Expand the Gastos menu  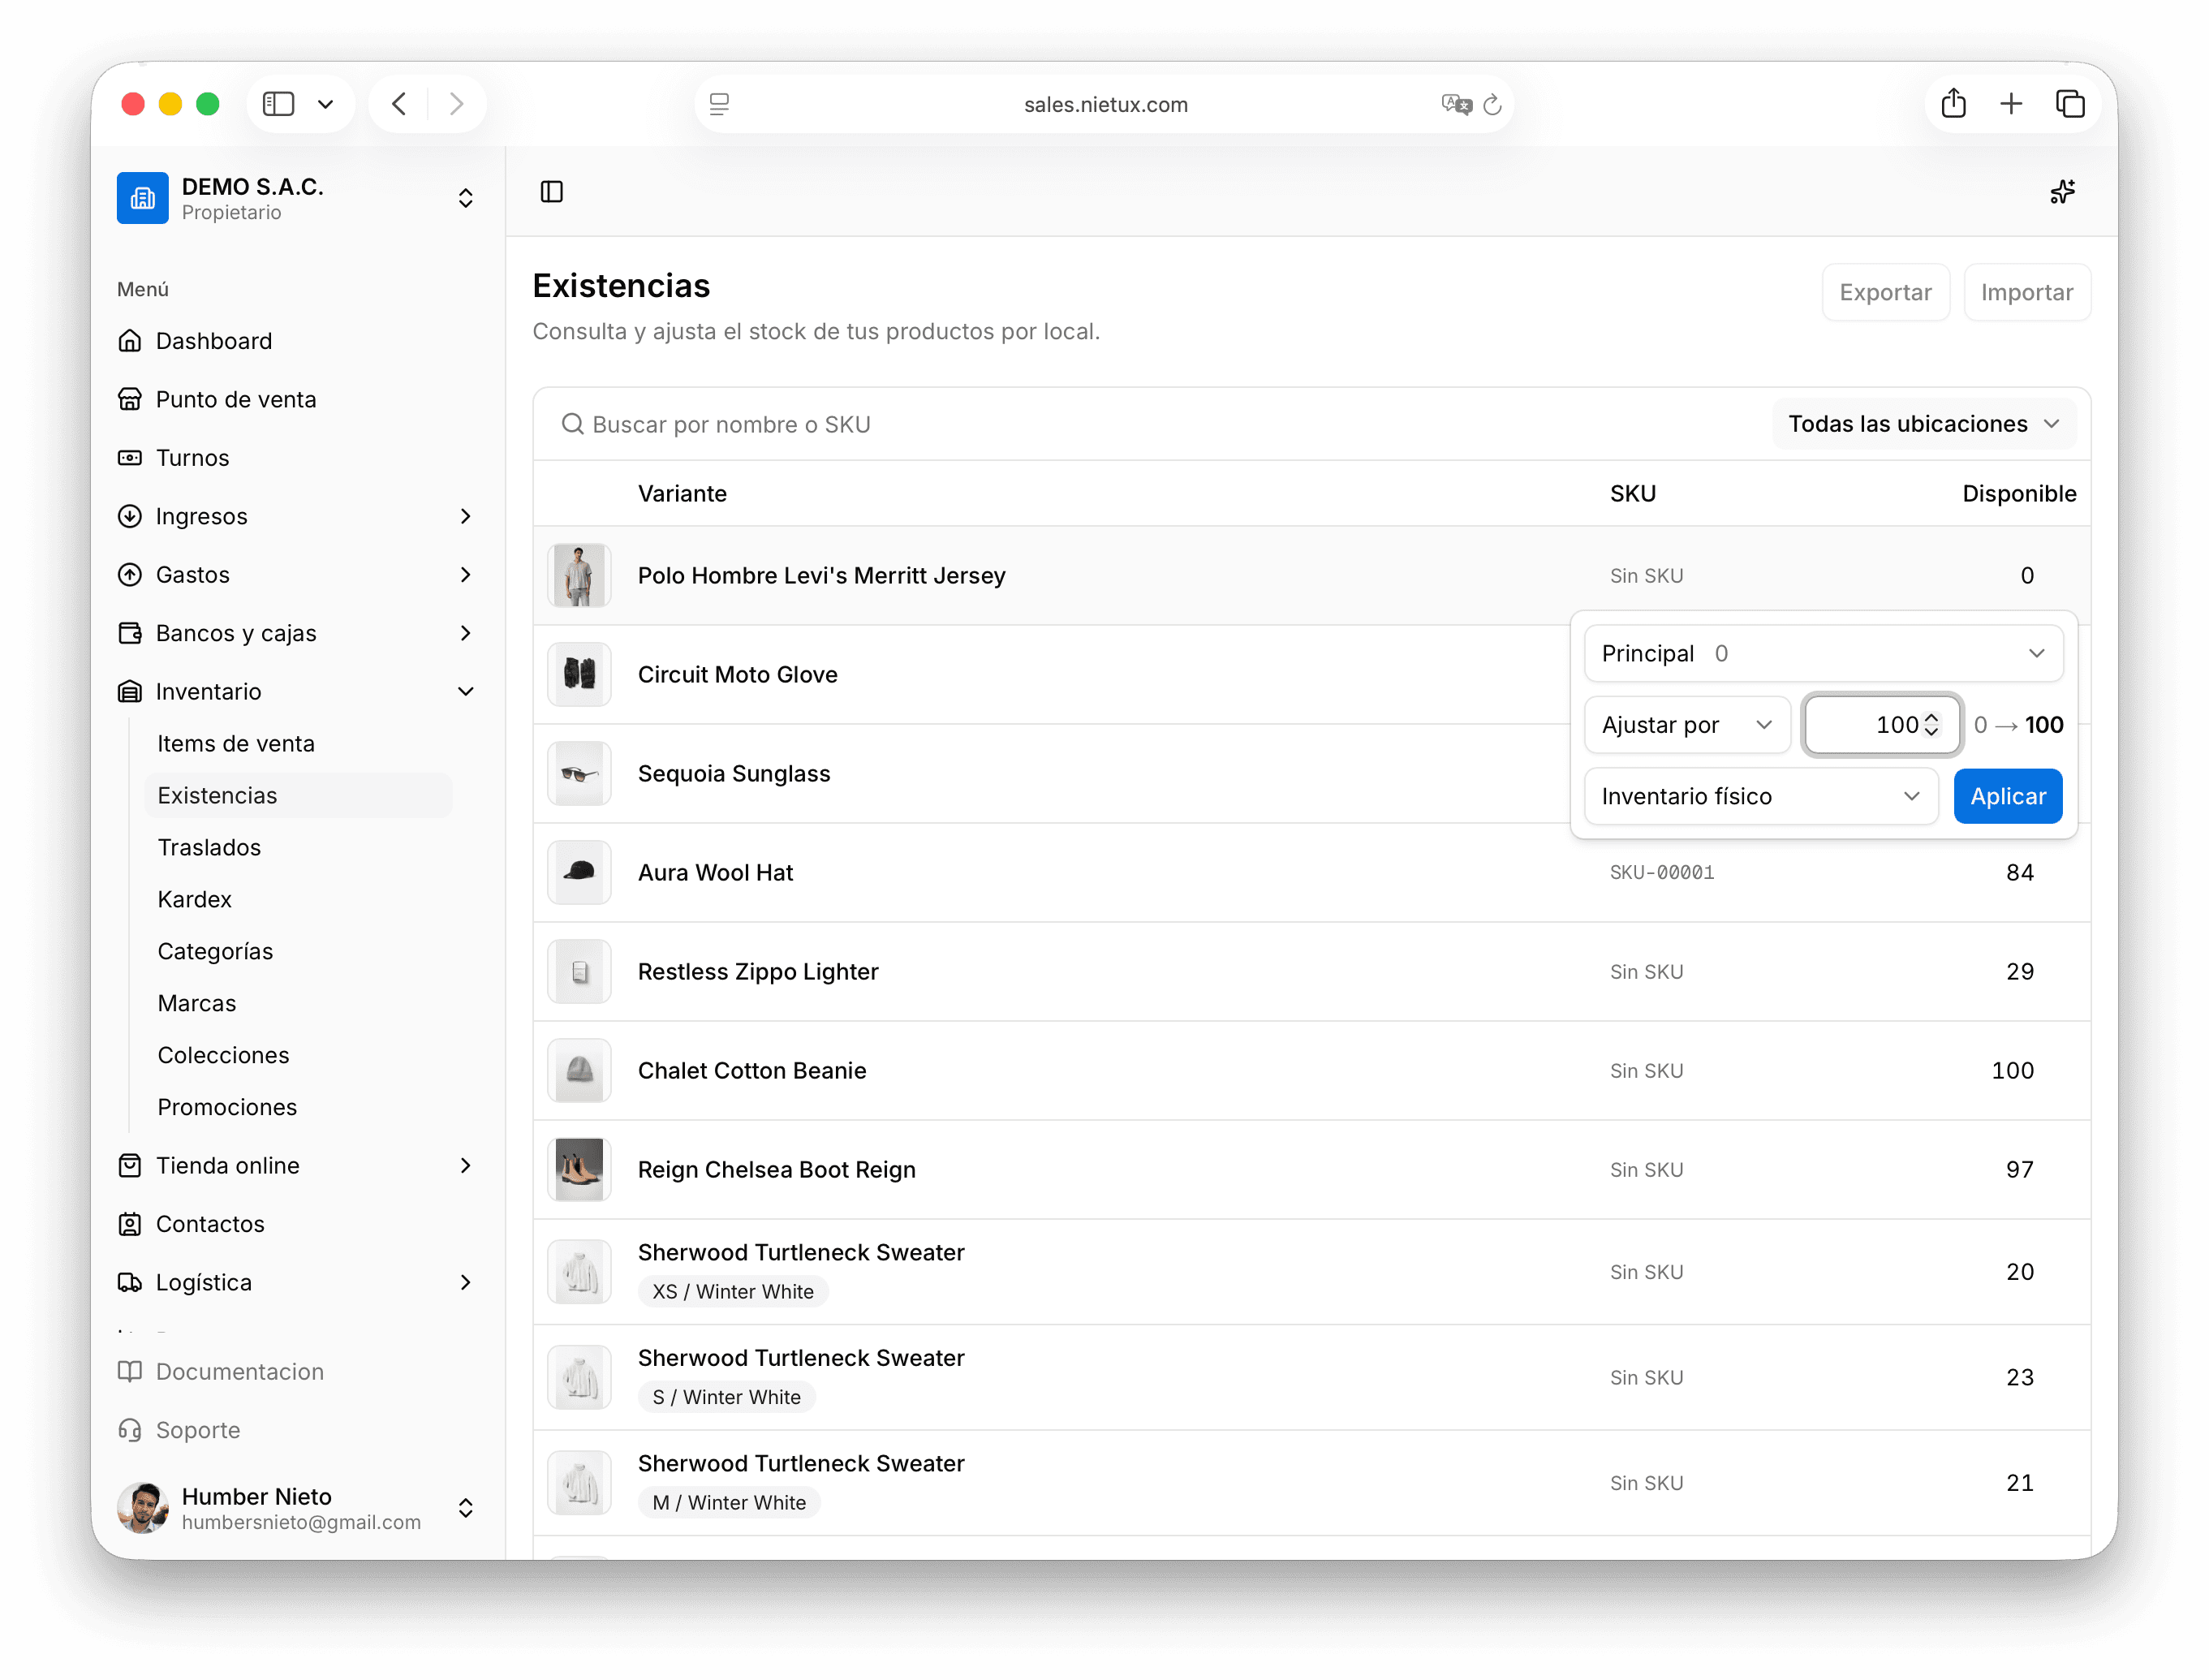(x=296, y=574)
